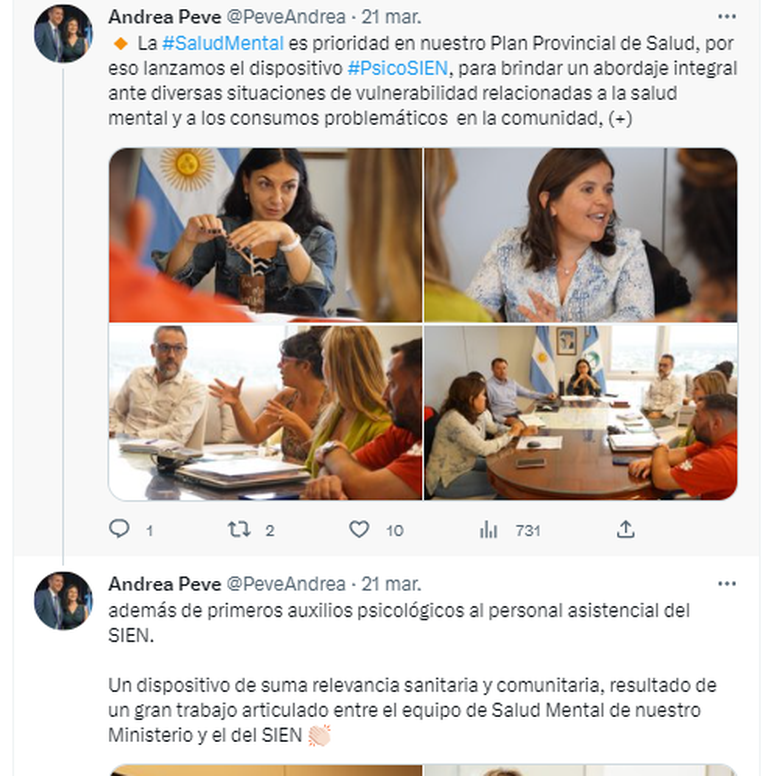Open second tweet text about SIEN
The width and height of the screenshot is (770, 776).
[x=412, y=673]
